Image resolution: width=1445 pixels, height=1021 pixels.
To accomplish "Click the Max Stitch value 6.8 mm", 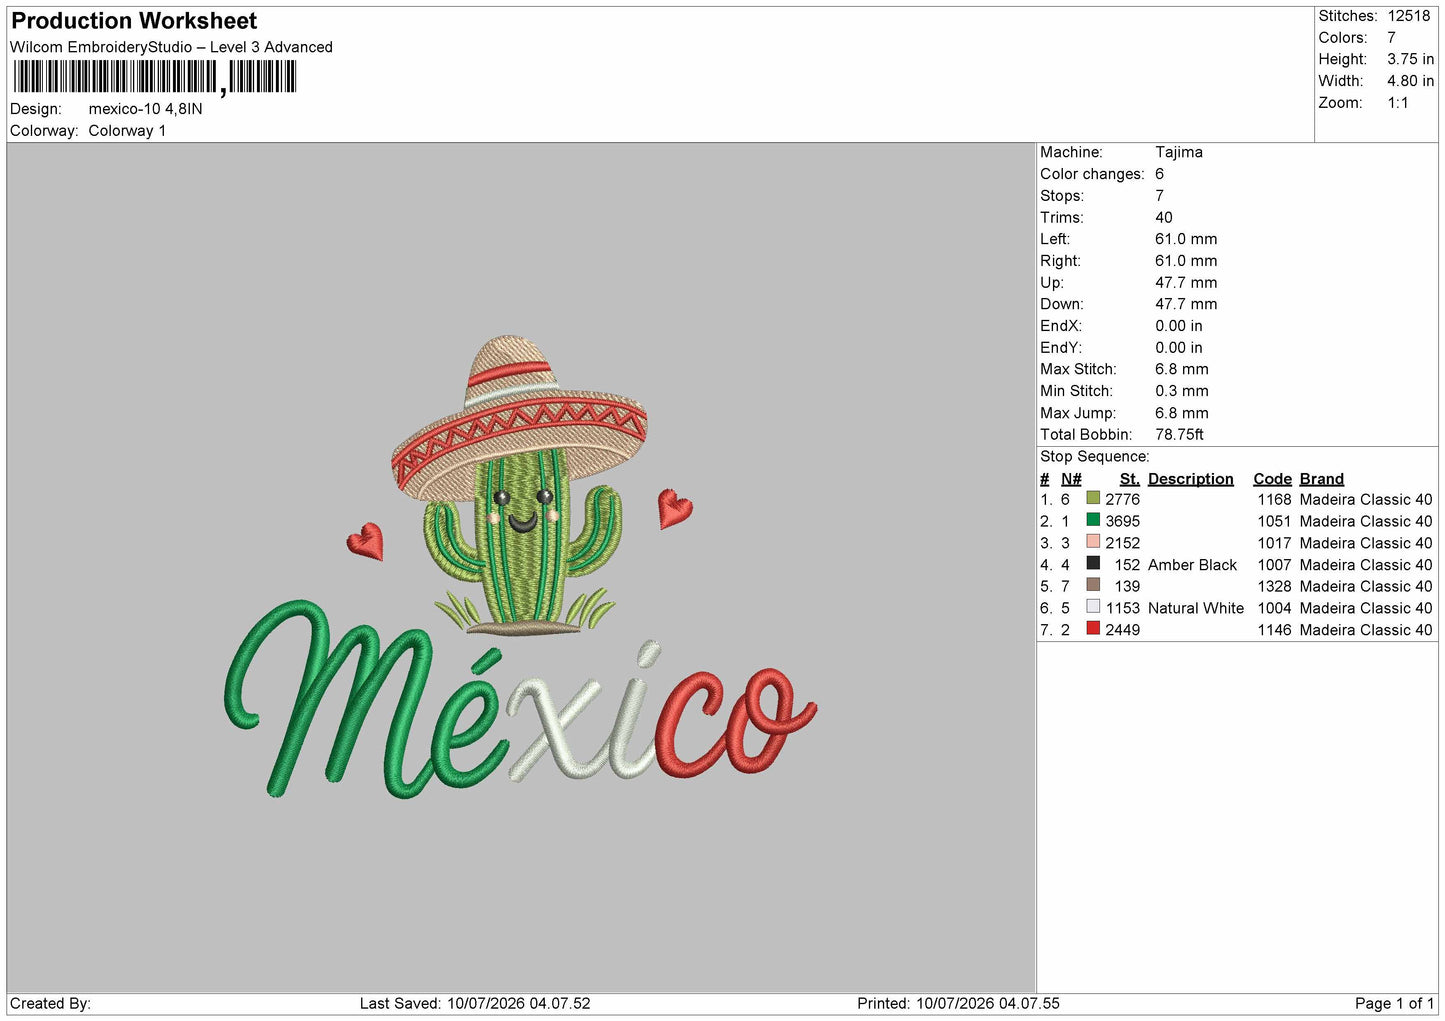I will pos(1182,370).
